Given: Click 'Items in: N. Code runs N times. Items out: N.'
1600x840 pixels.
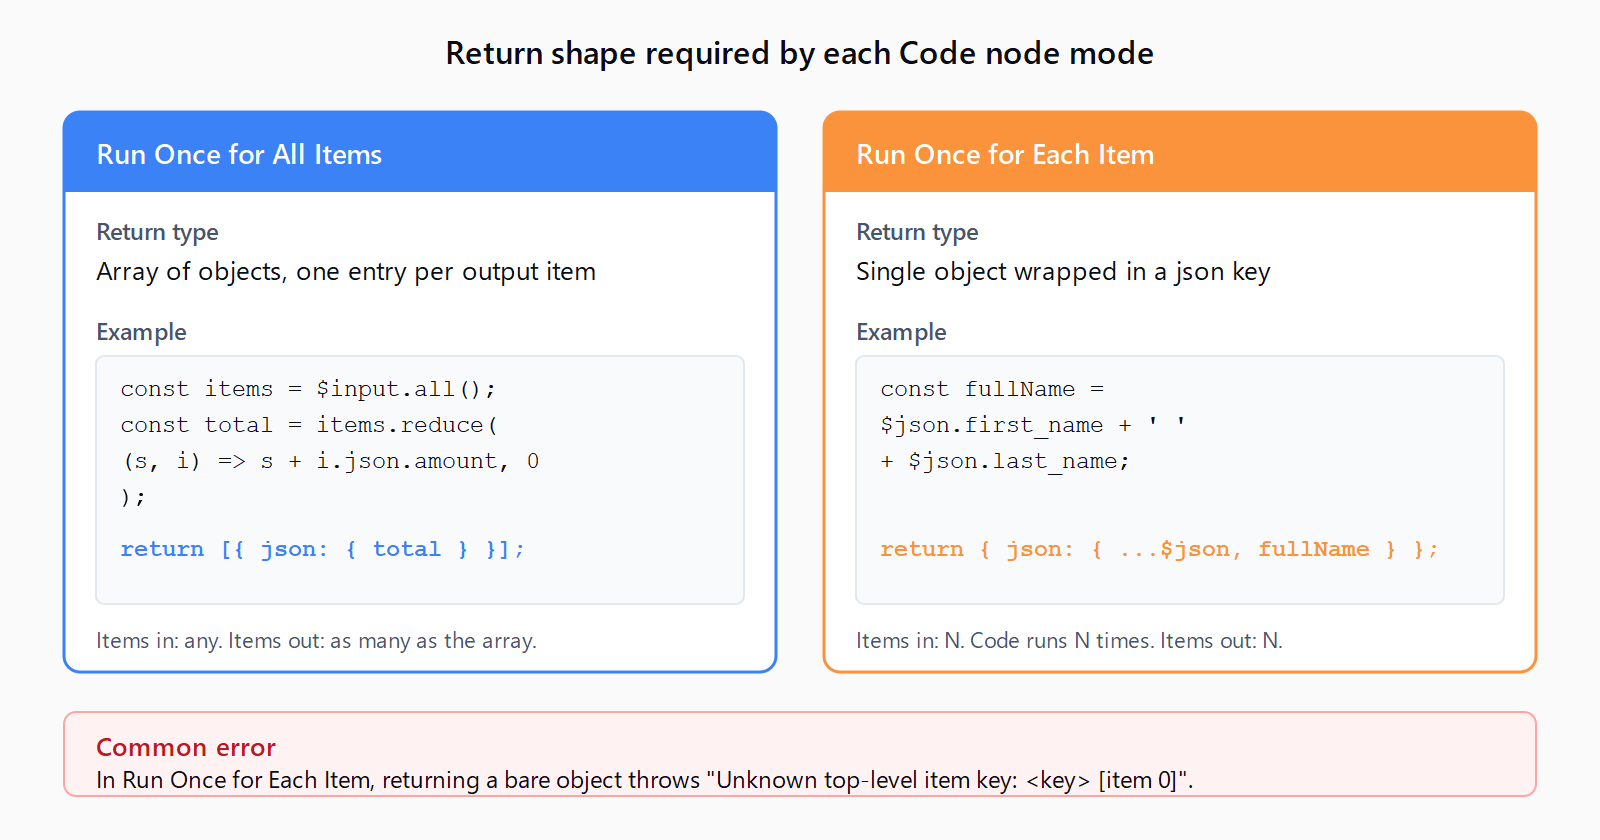Looking at the screenshot, I should click(1069, 641).
